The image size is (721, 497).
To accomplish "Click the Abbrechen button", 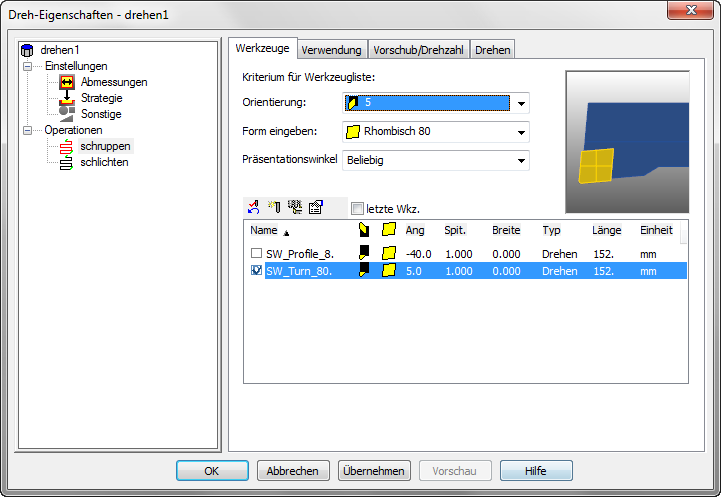I will (x=293, y=471).
